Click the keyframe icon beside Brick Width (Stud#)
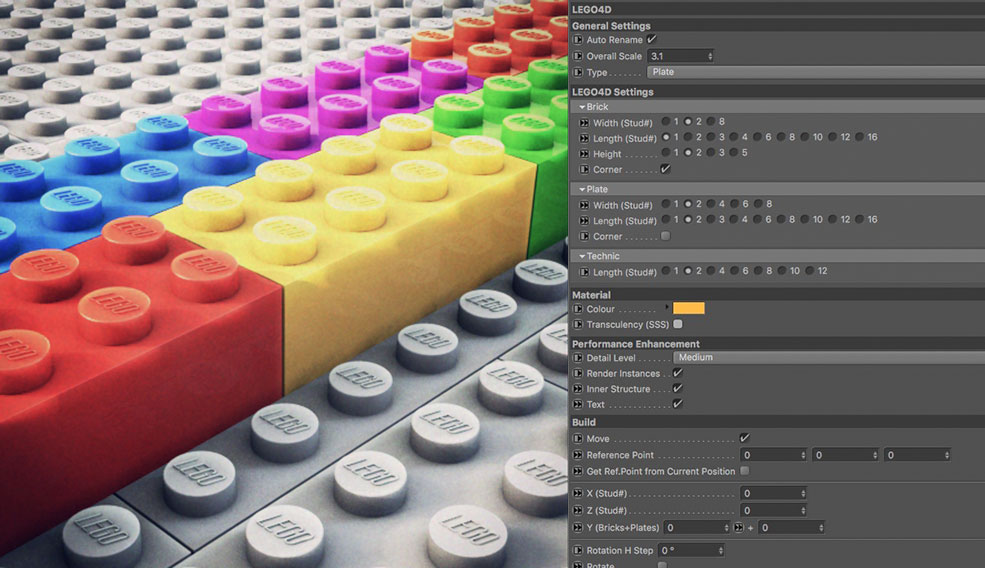 point(584,123)
